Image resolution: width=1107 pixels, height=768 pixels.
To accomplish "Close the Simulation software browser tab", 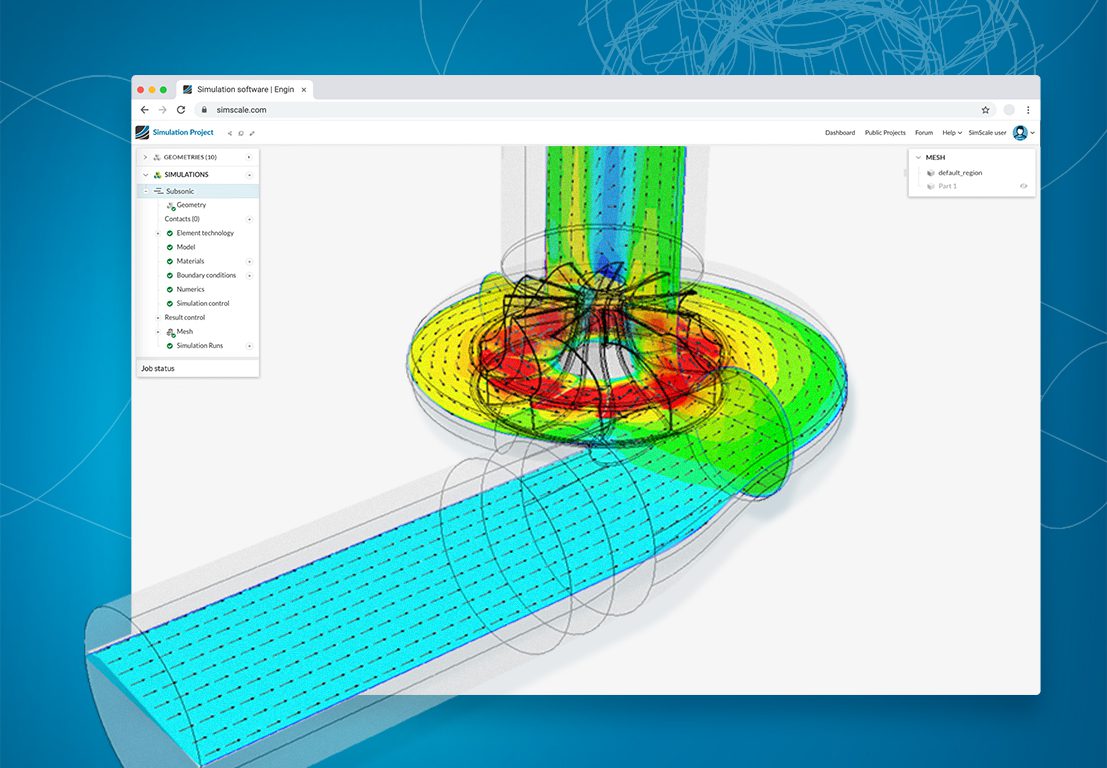I will 304,90.
